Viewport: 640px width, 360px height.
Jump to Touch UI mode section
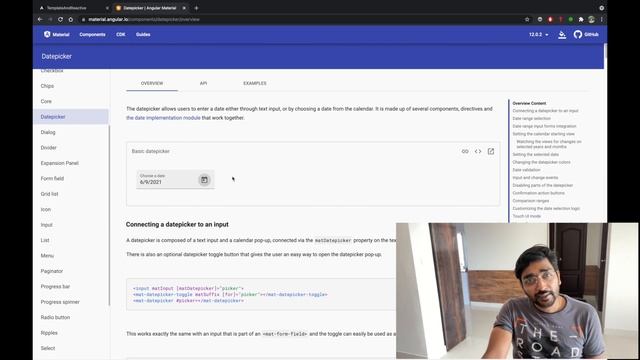click(527, 216)
